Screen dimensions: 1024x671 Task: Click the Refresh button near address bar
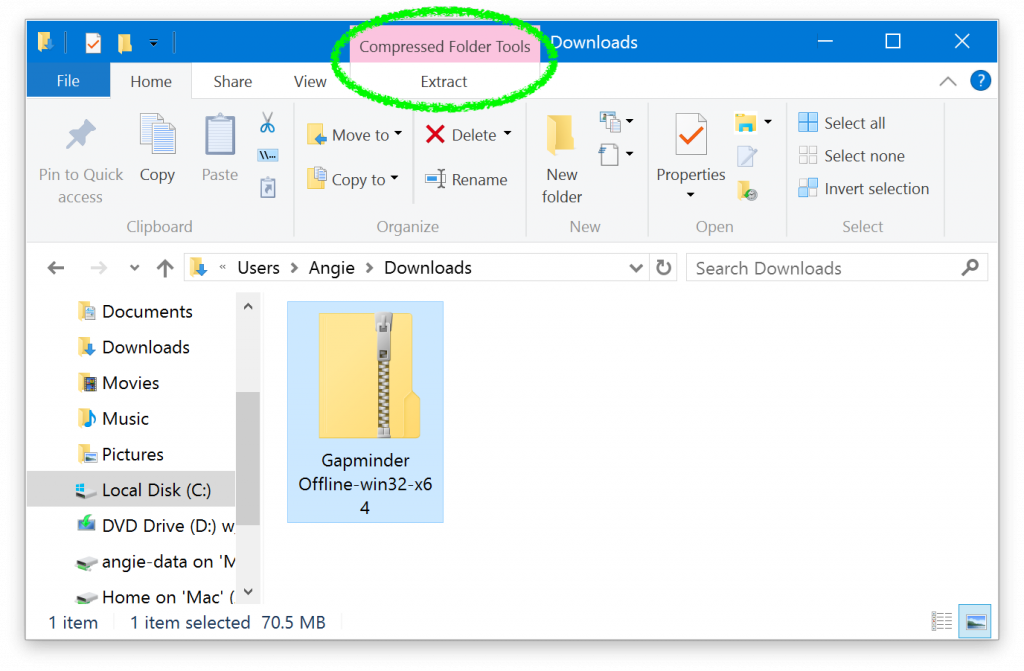(x=664, y=268)
